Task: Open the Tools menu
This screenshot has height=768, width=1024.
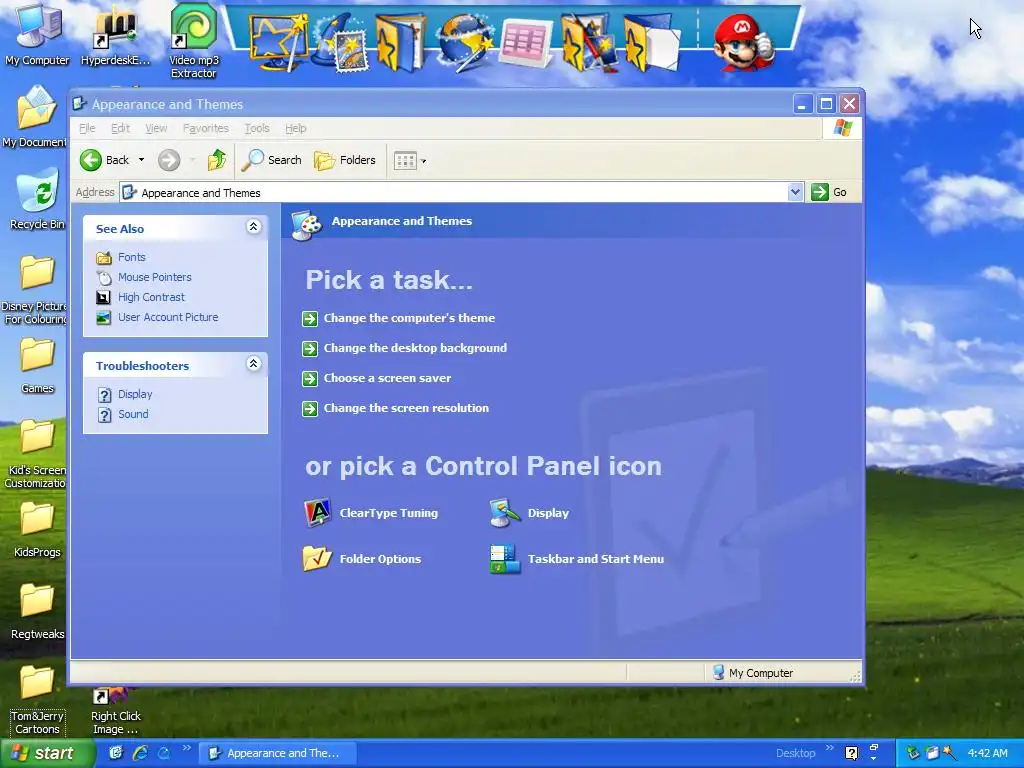Action: pyautogui.click(x=257, y=129)
